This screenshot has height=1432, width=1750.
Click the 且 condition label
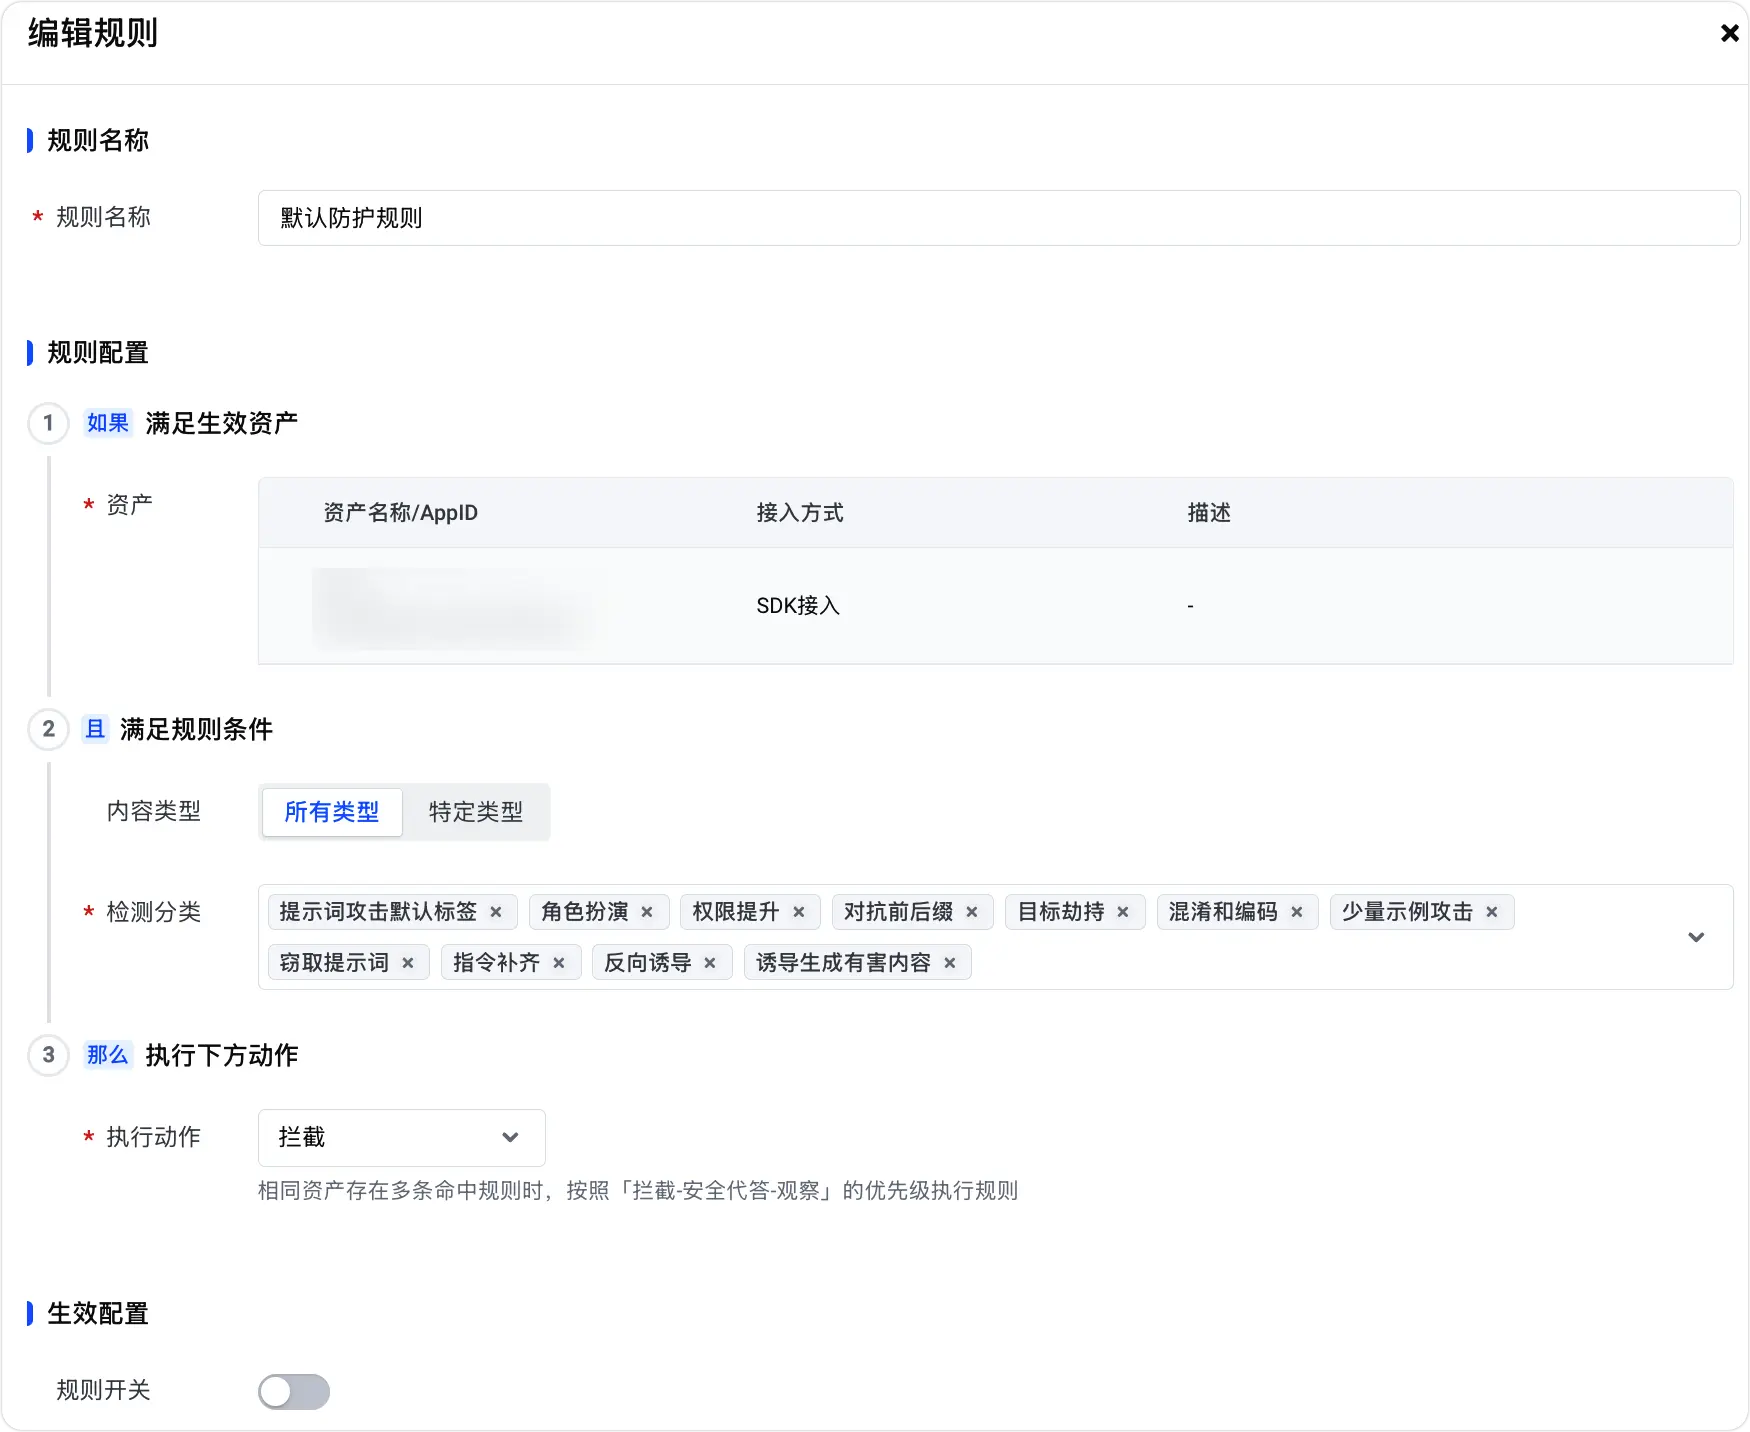coord(95,729)
